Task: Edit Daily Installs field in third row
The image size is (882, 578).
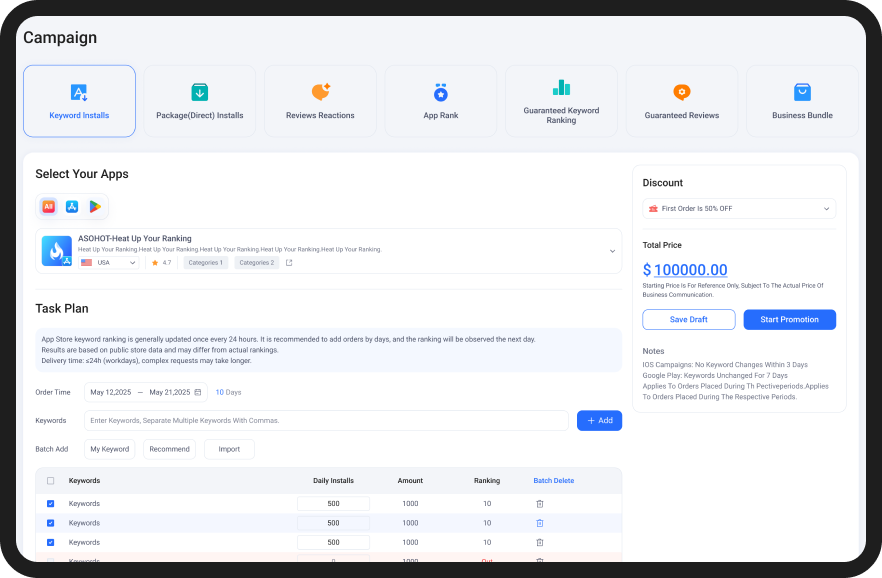Action: (x=334, y=543)
